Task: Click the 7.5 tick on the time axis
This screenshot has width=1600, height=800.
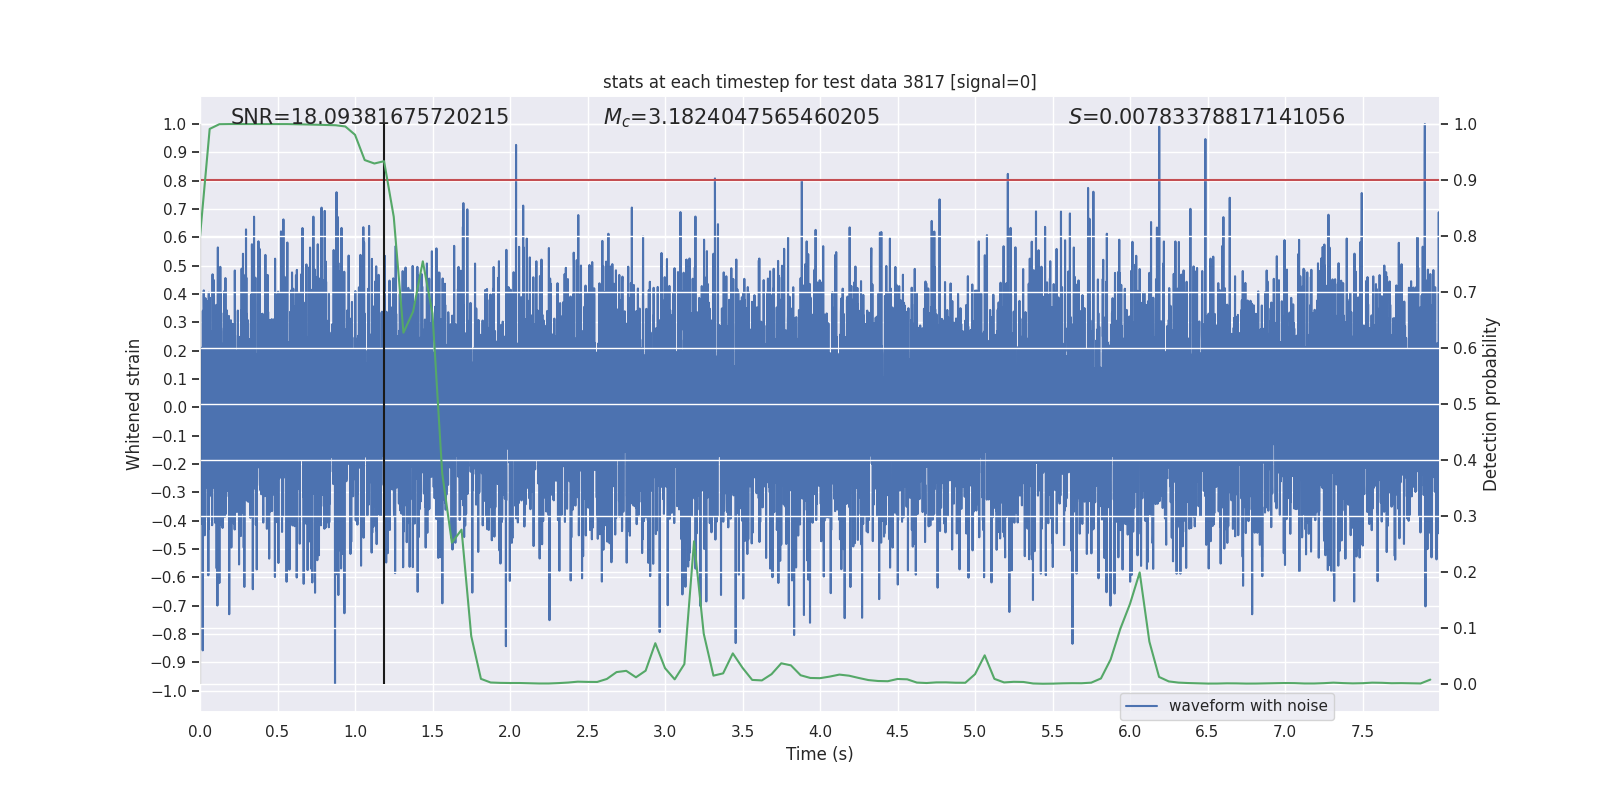Action: 1362,731
